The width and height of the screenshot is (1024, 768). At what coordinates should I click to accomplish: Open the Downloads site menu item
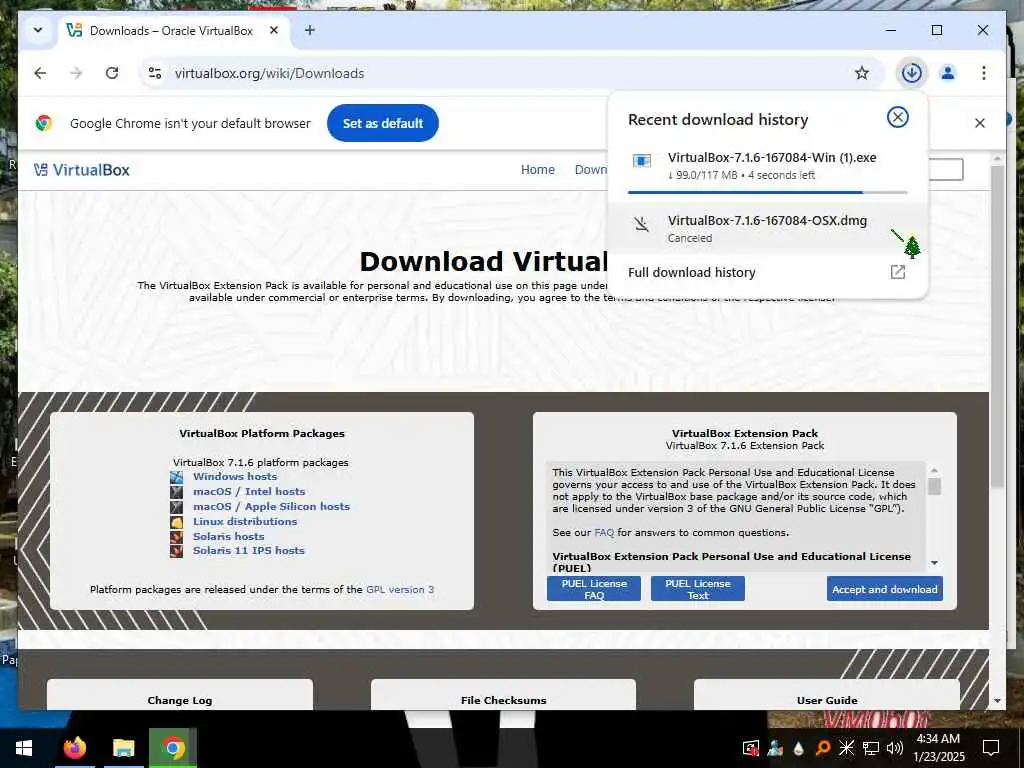click(x=591, y=170)
